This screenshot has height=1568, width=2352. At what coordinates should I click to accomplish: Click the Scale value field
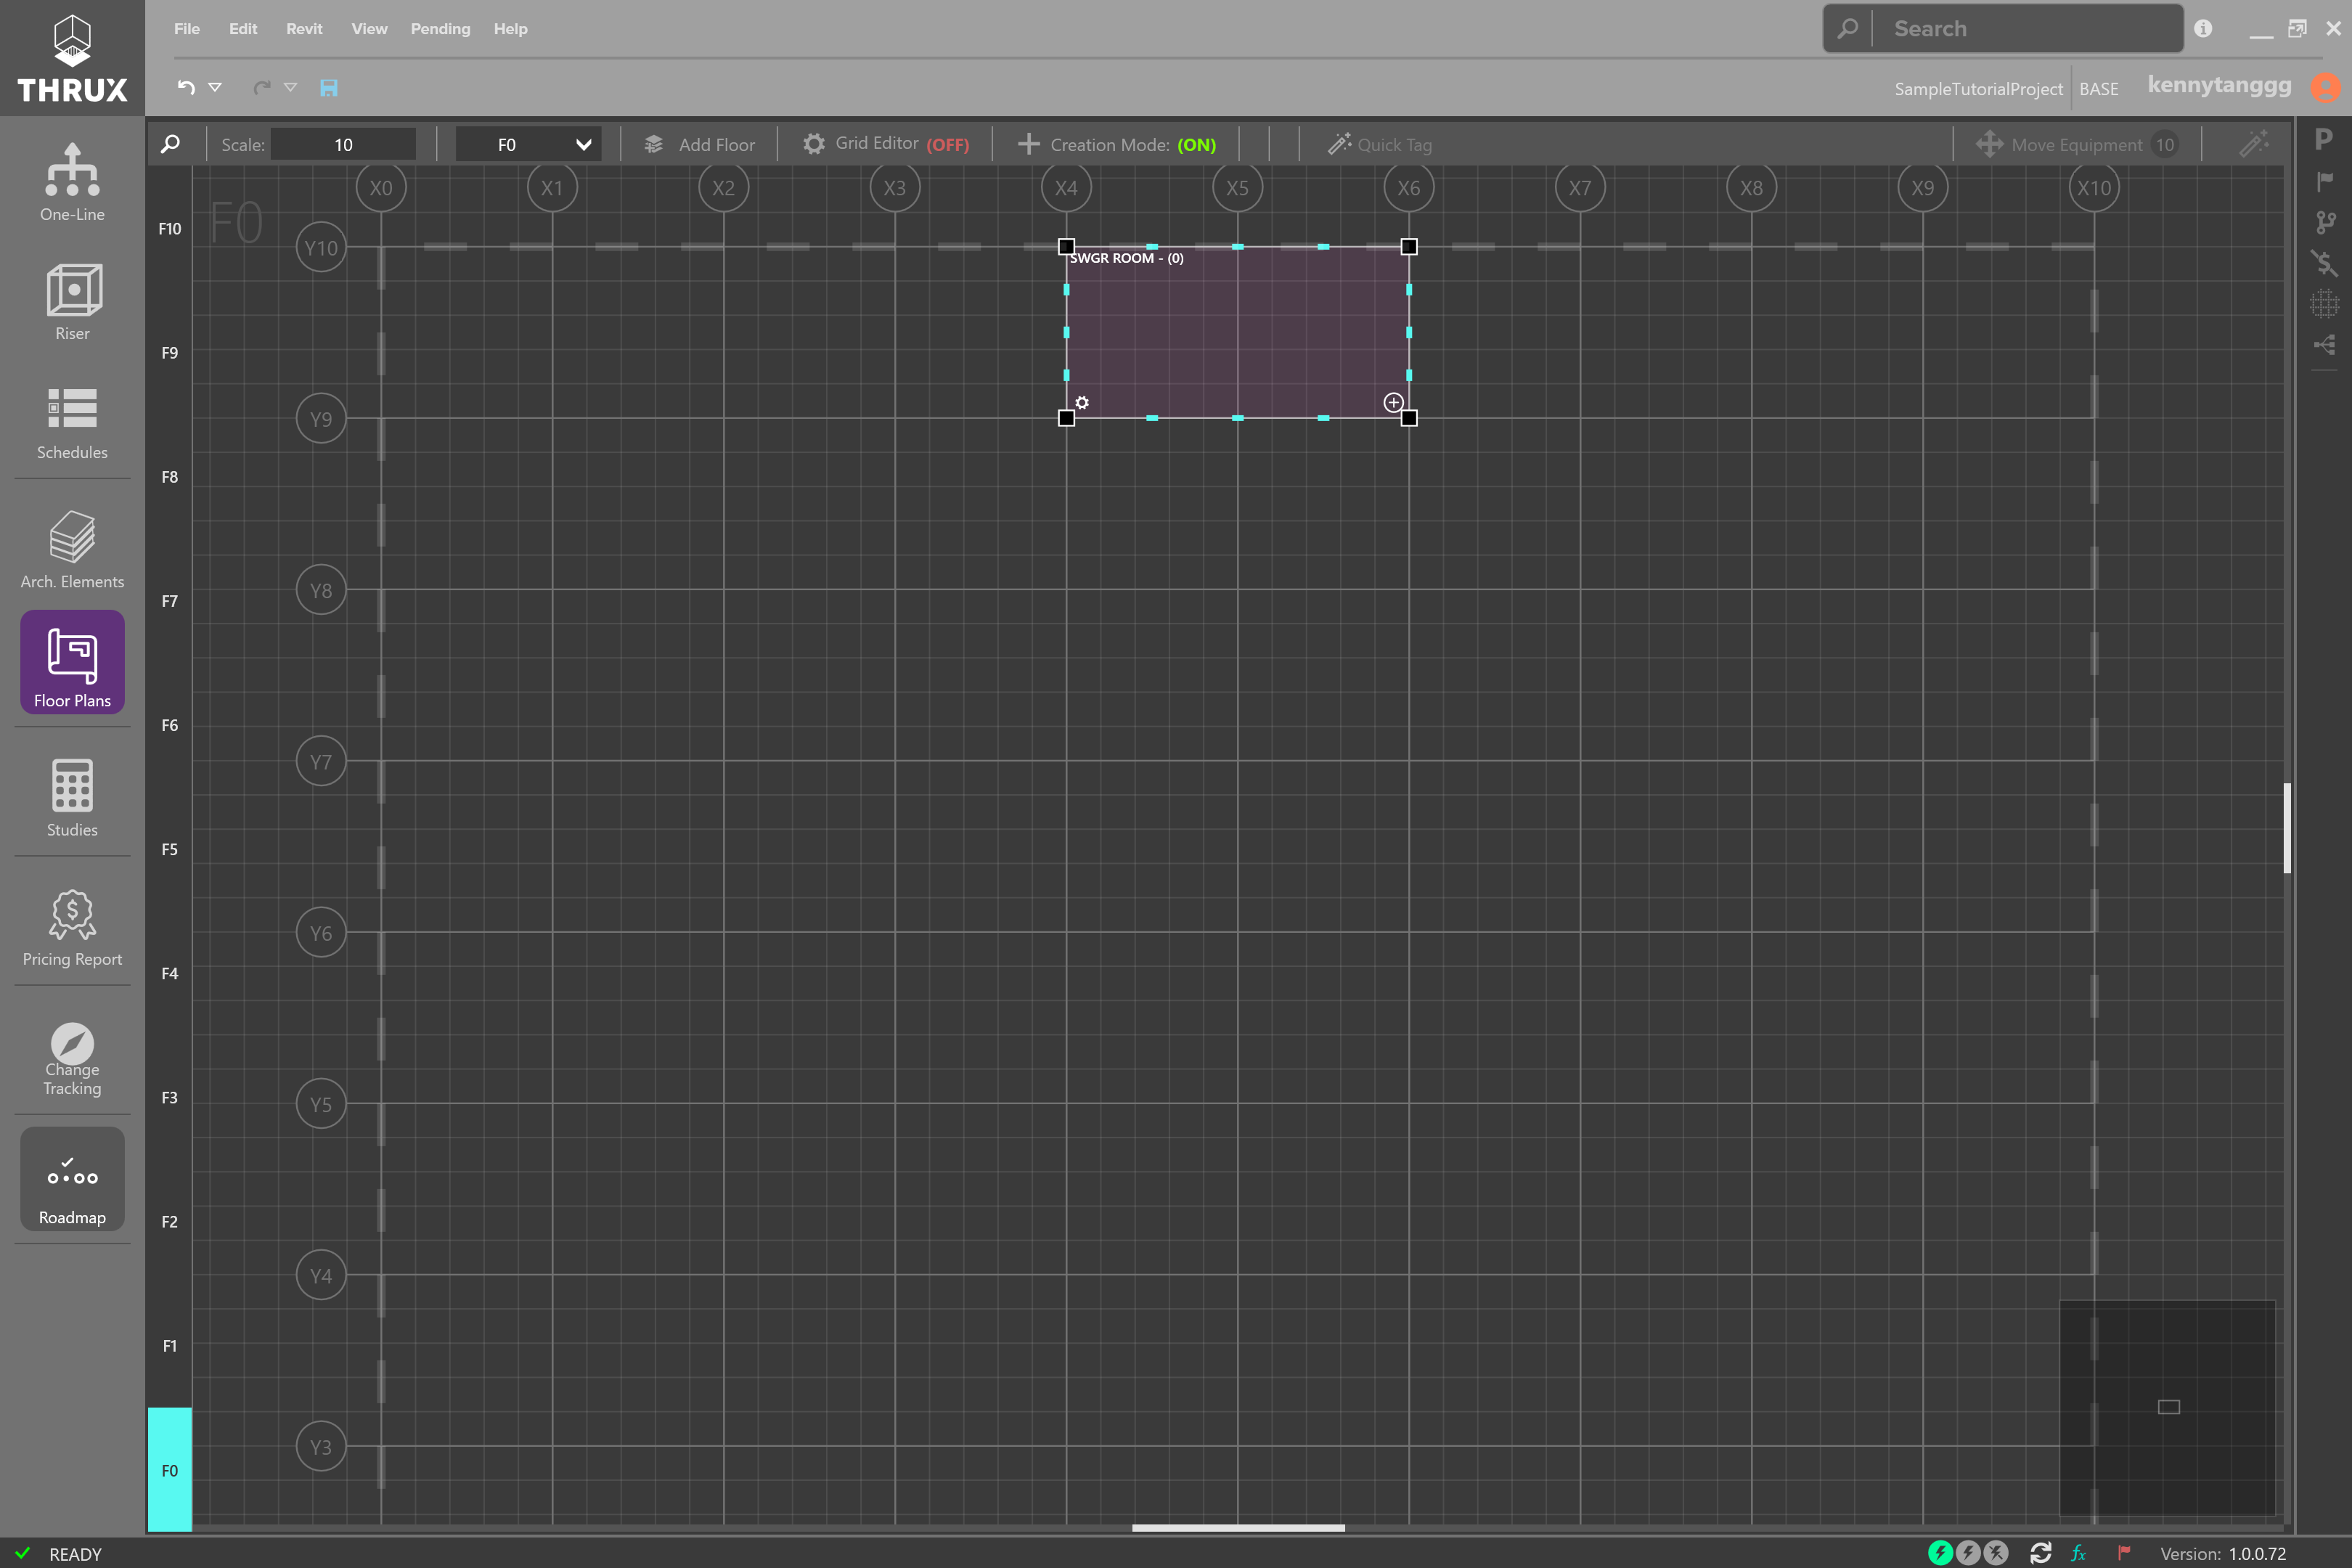coord(343,144)
